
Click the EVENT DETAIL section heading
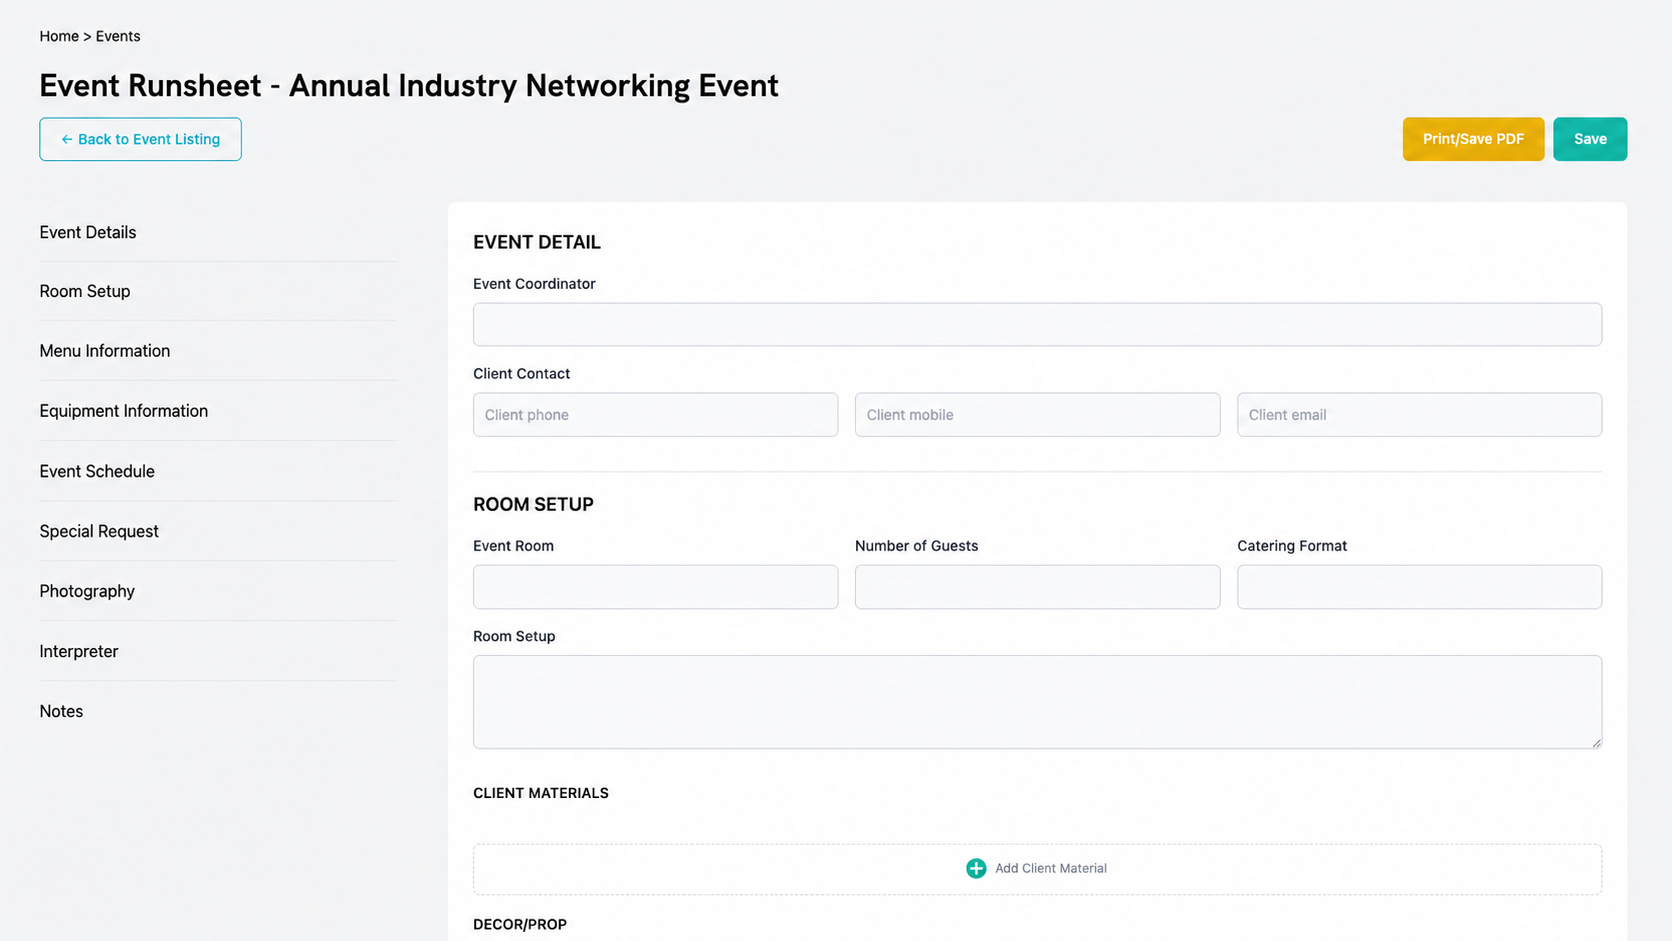[537, 242]
